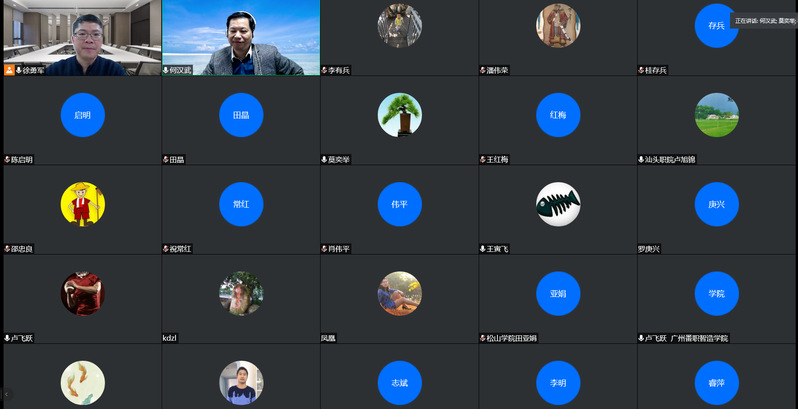This screenshot has height=409, width=798.
Task: Click the 正在讲话 speaking indicator banner
Action: pyautogui.click(x=764, y=20)
